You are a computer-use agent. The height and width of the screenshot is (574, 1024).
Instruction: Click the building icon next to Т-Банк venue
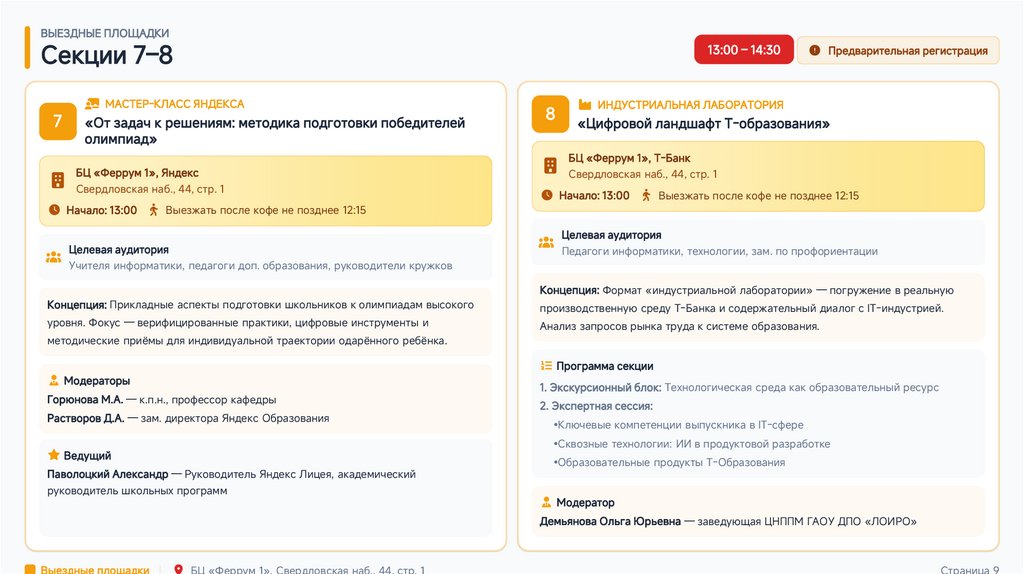click(x=551, y=166)
